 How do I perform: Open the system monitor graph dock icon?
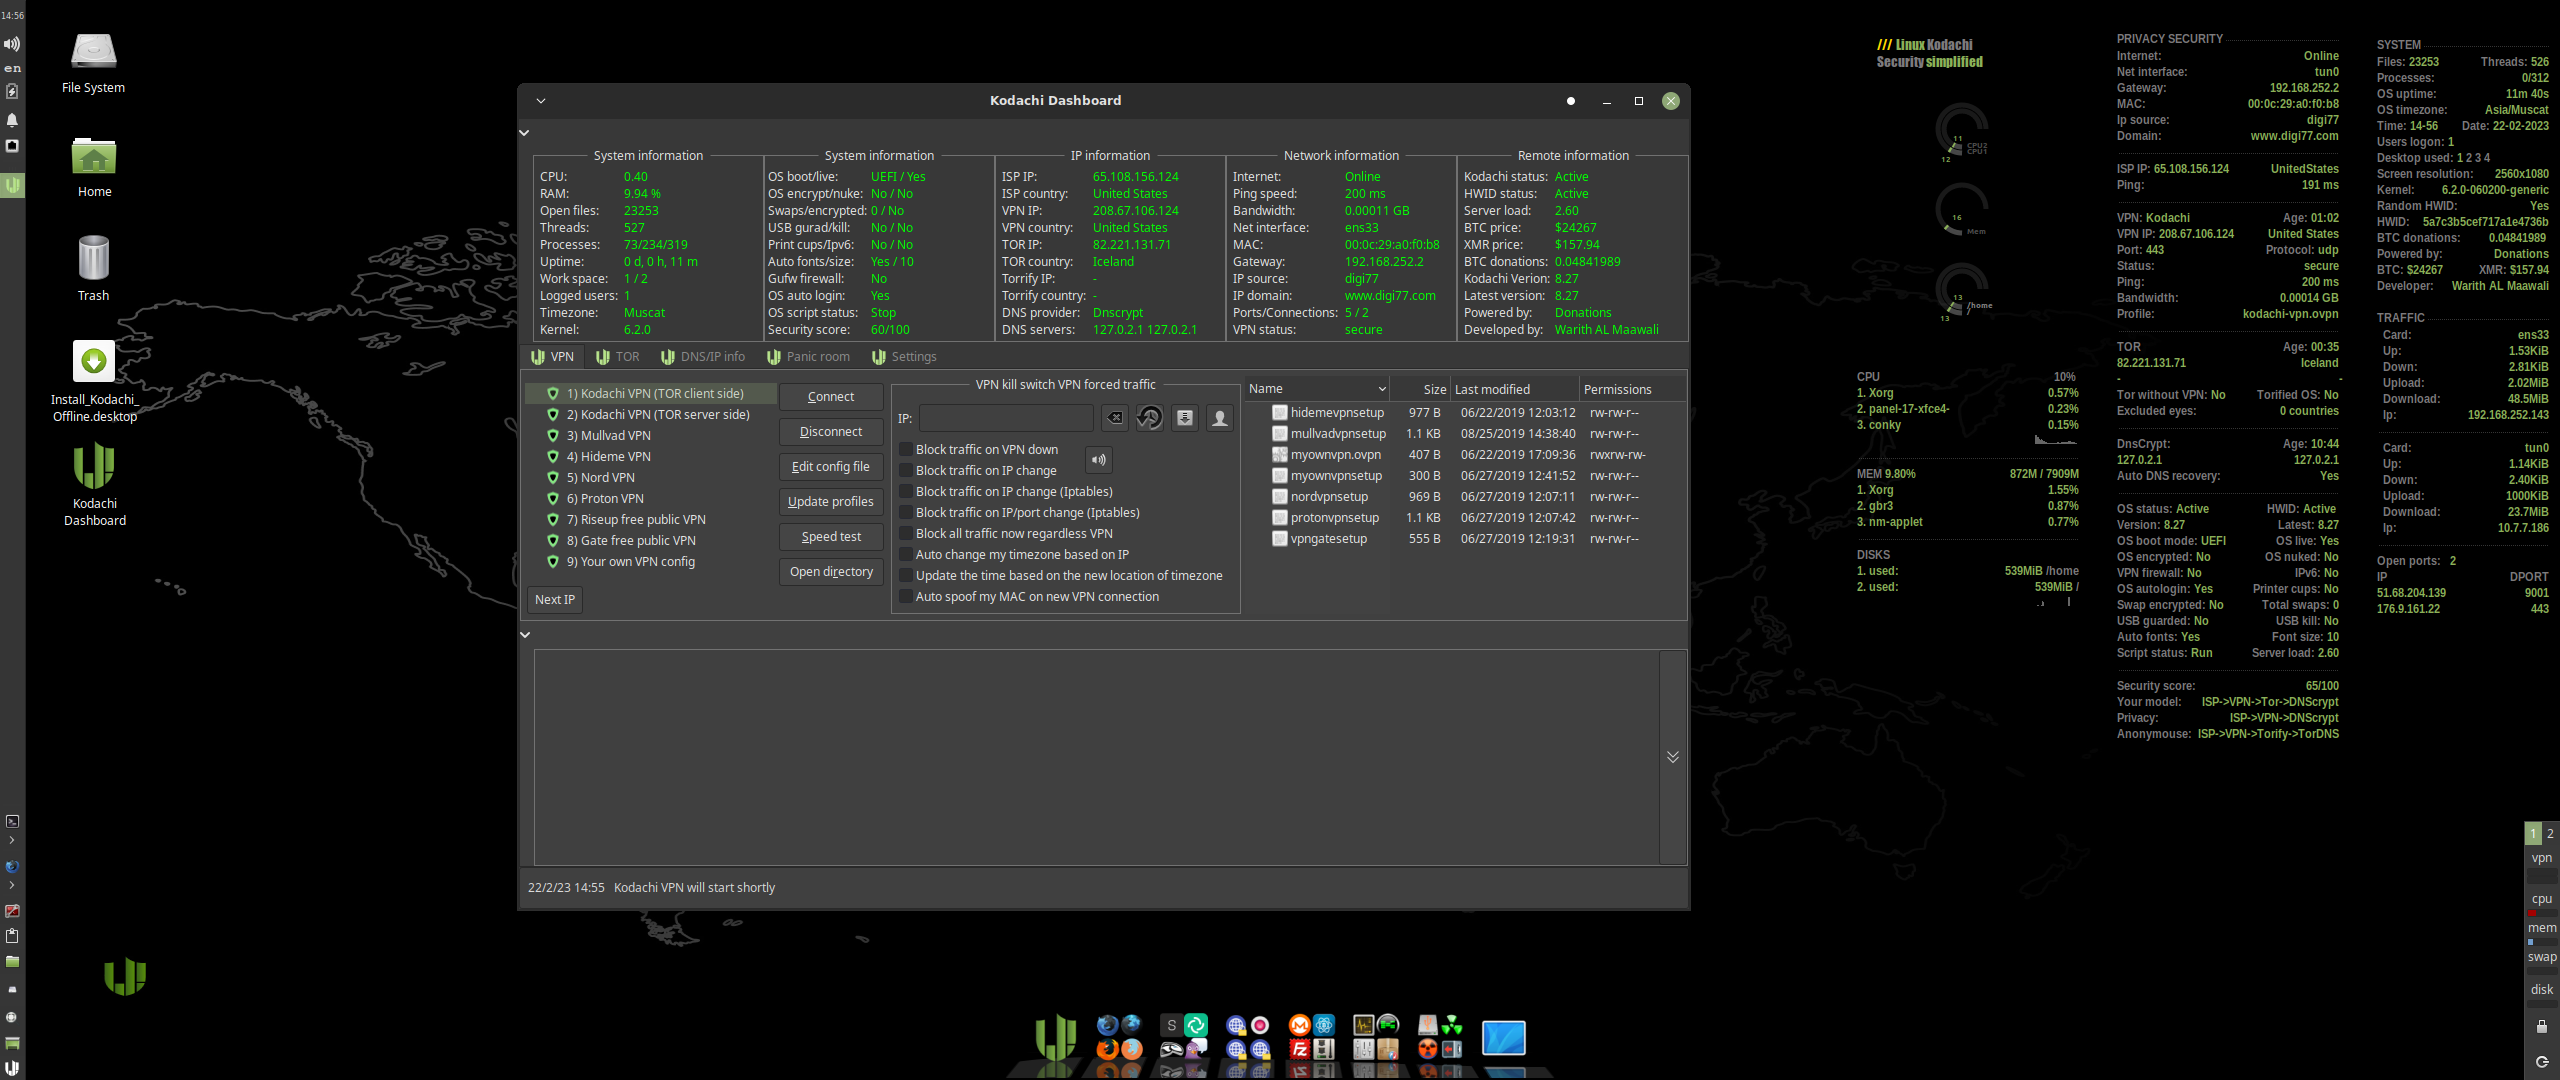tap(1364, 1025)
